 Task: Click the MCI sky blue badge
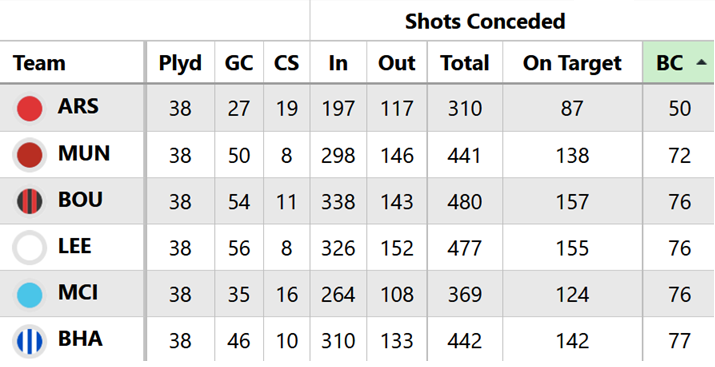[x=30, y=295]
